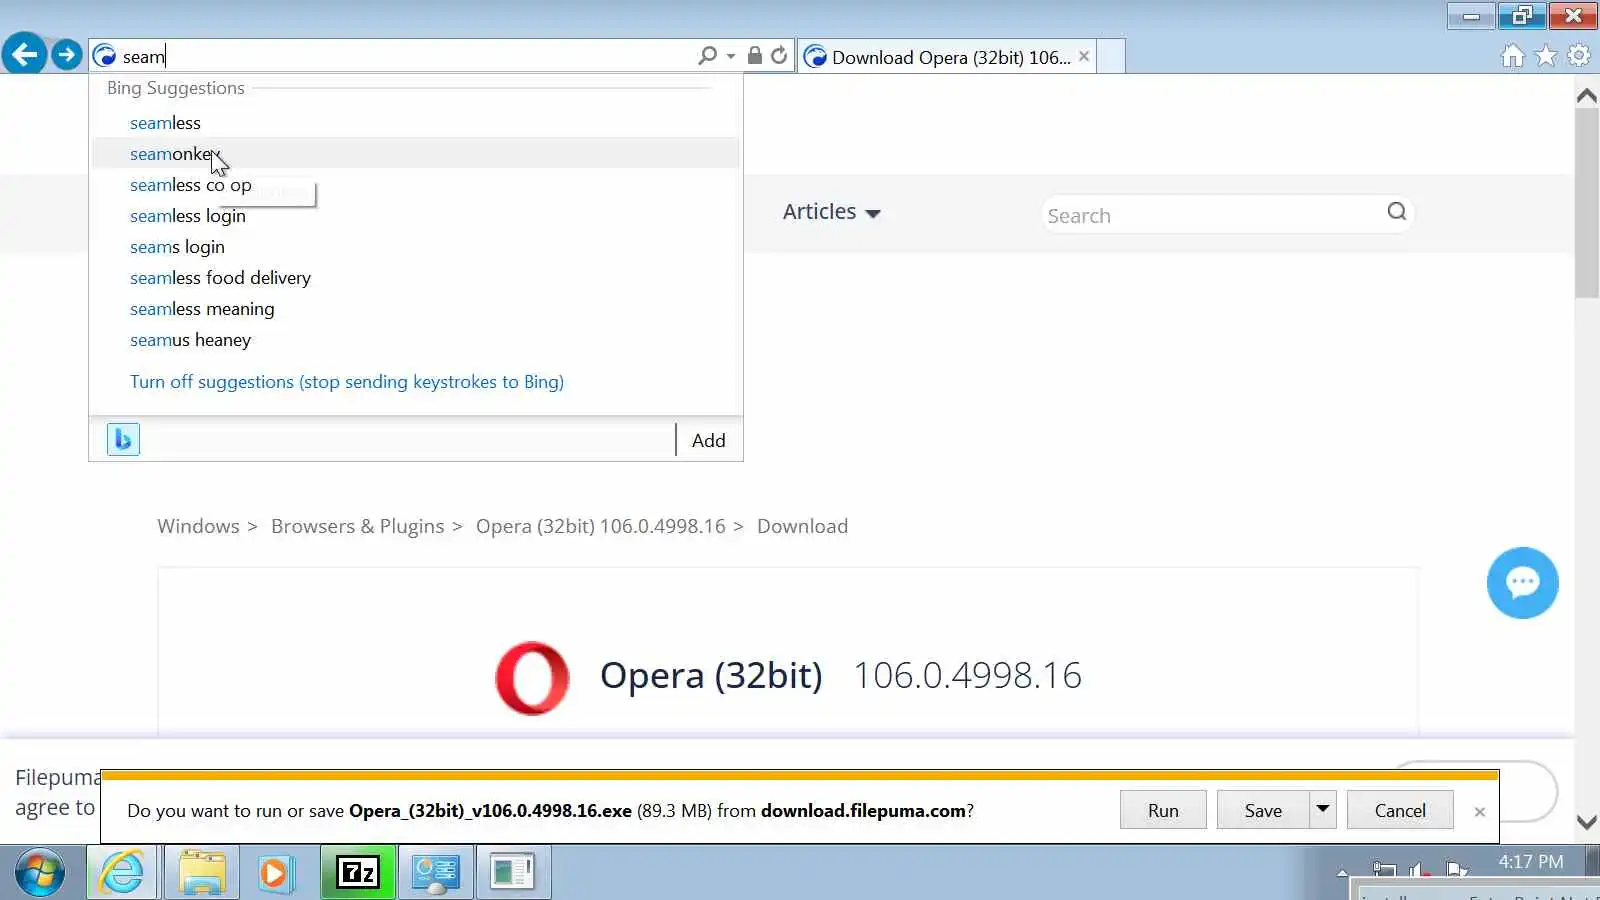The width and height of the screenshot is (1600, 900).
Task: Open the Home icon in browser toolbar
Action: (1513, 56)
